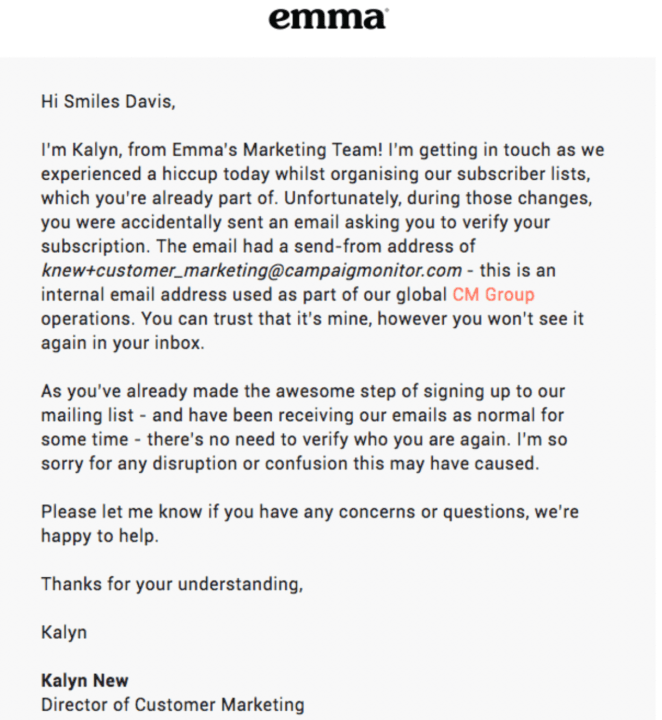The height and width of the screenshot is (720, 662).
Task: Click "which you're already part of" text
Action: click(x=160, y=198)
